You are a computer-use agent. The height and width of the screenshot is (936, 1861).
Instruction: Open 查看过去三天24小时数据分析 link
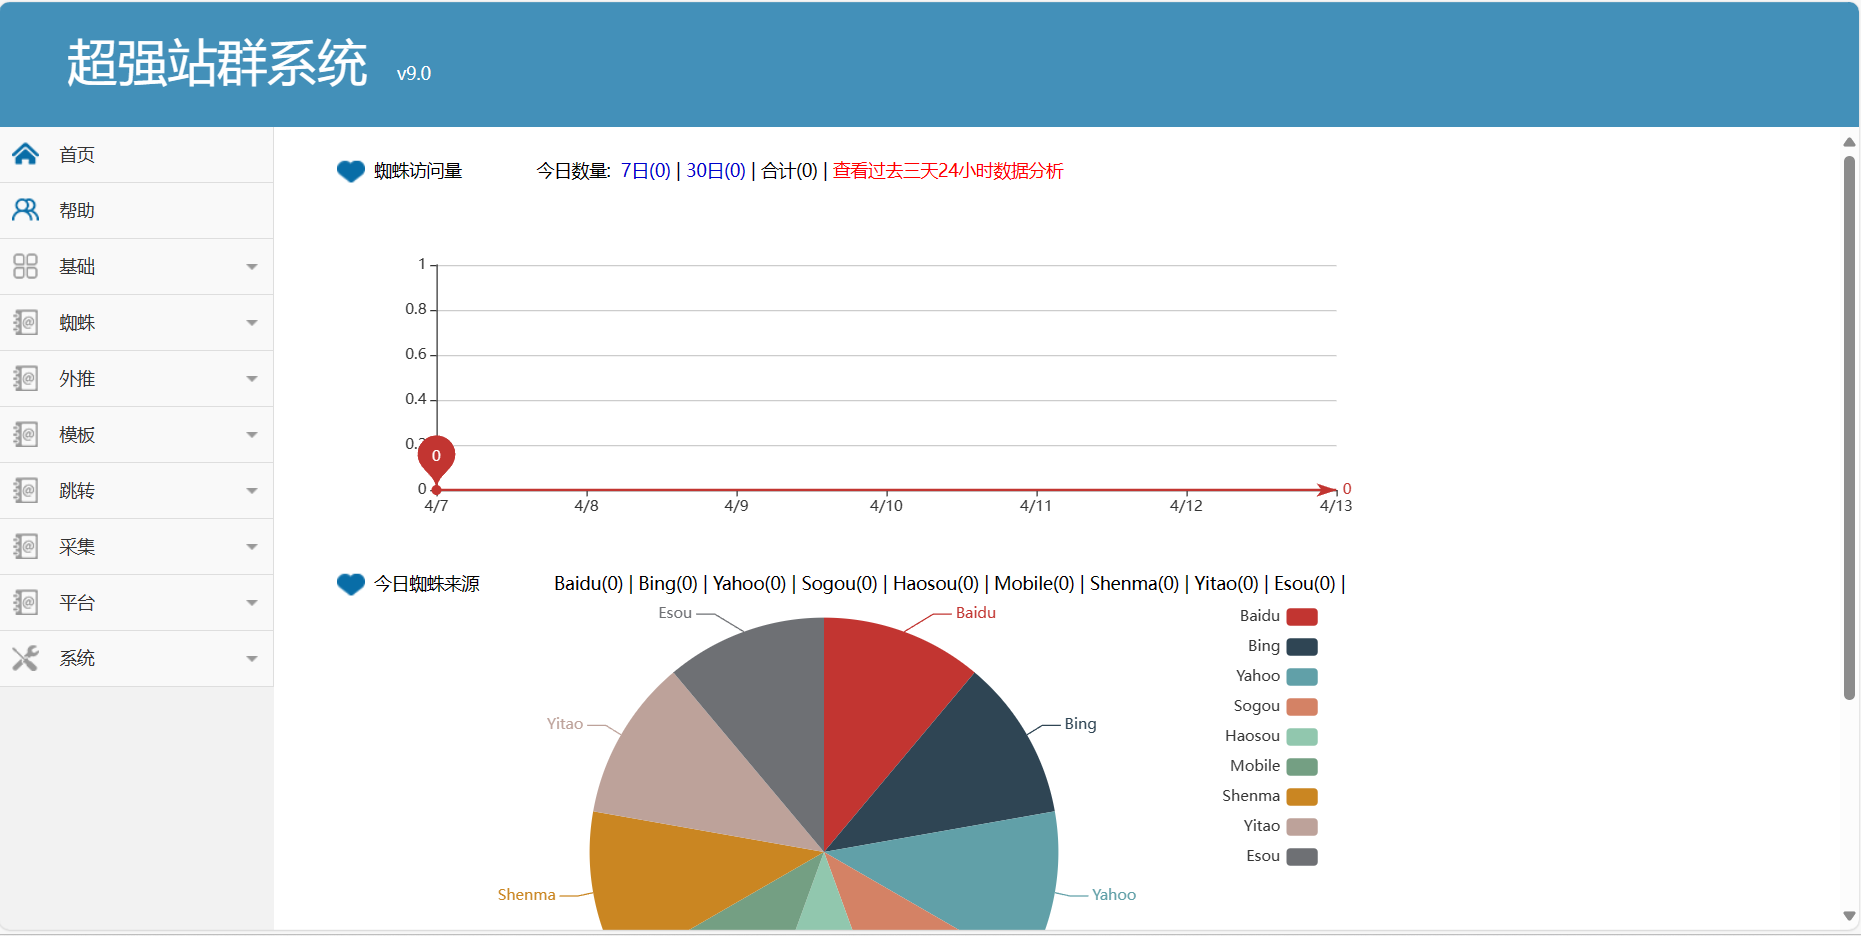948,171
